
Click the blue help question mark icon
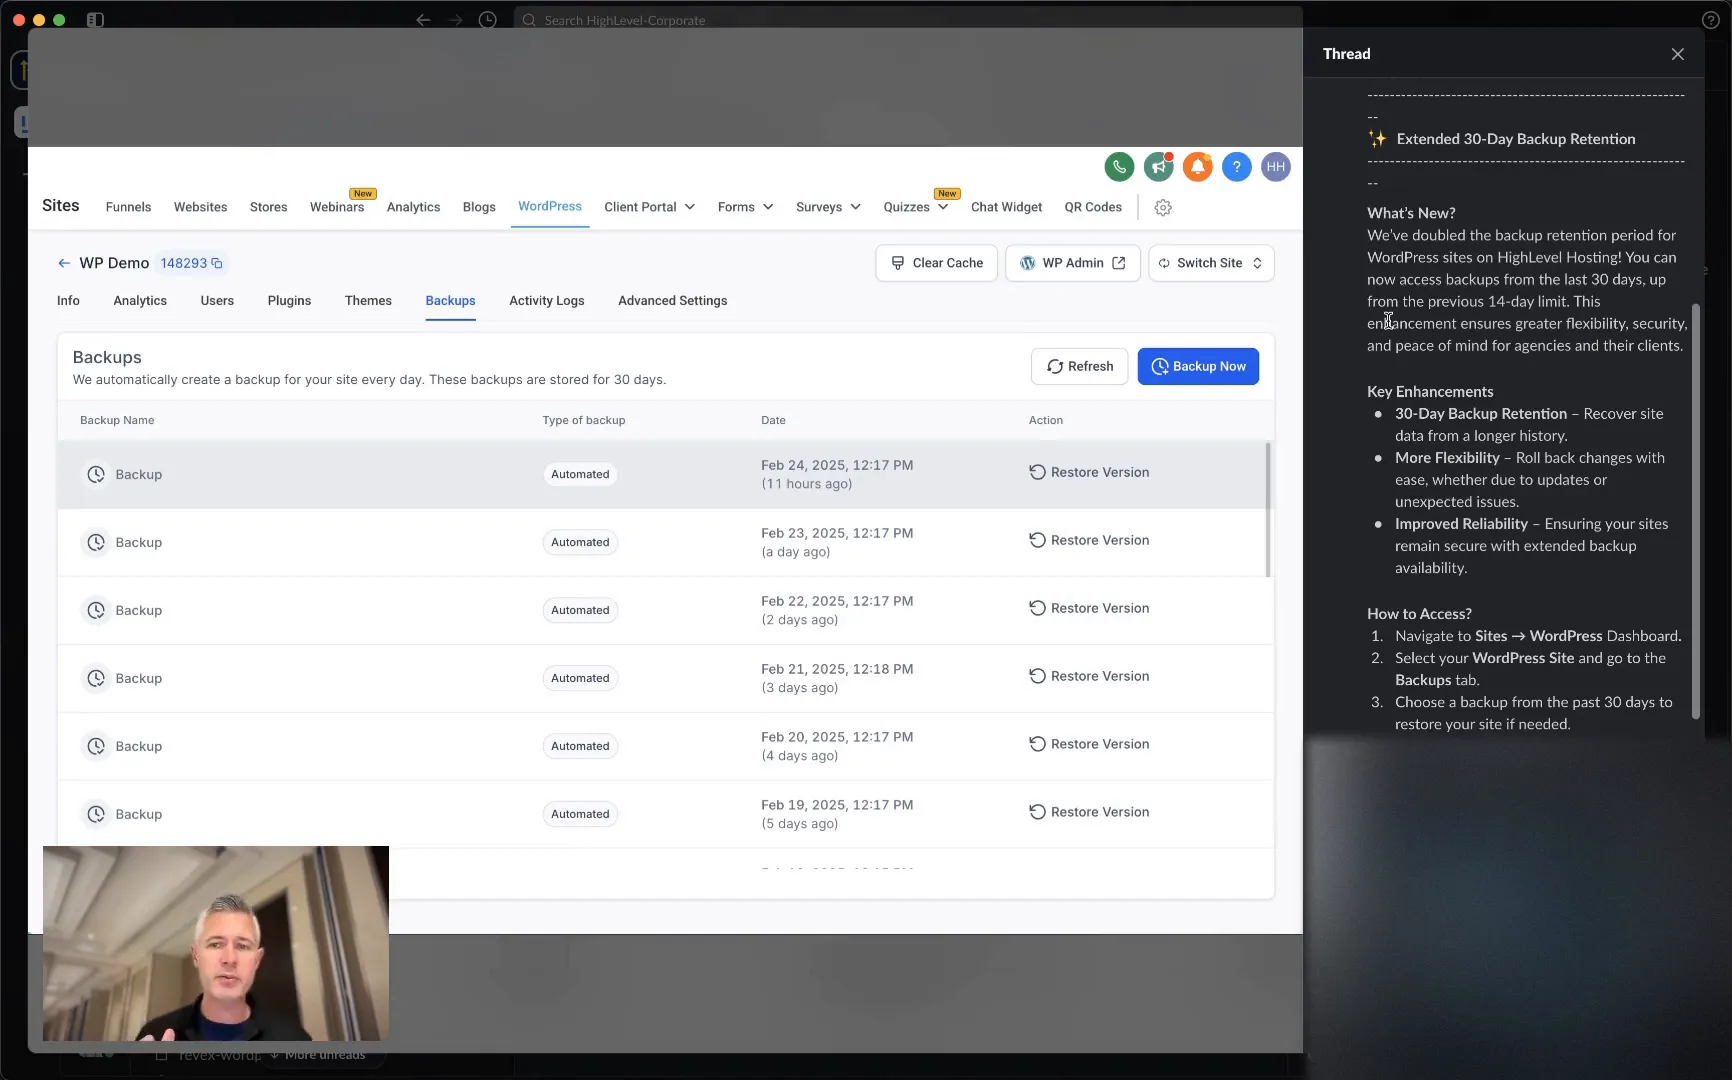(1236, 167)
